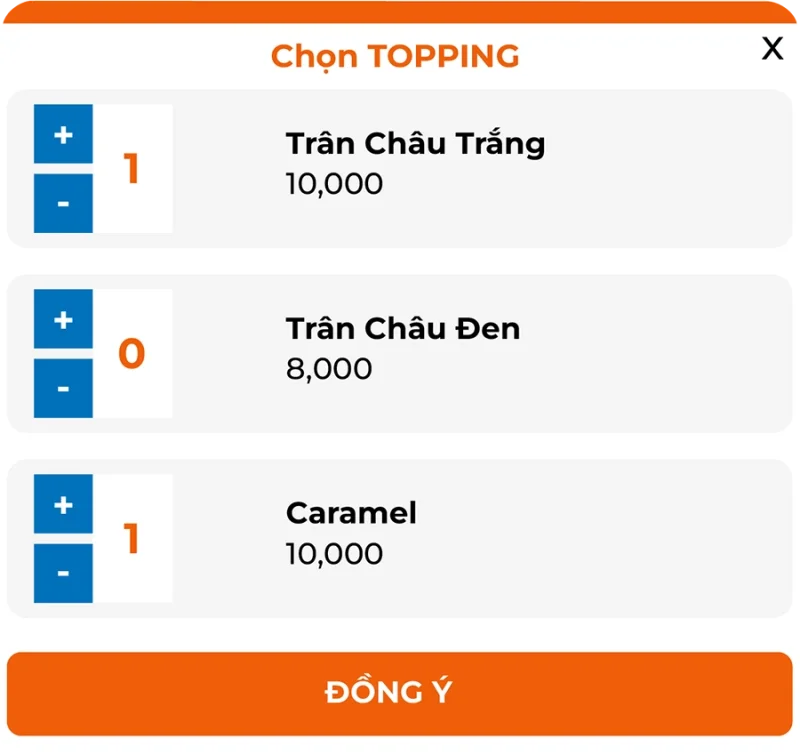Dismiss the topping dialog with the X
This screenshot has width=800, height=755.
pyautogui.click(x=772, y=48)
